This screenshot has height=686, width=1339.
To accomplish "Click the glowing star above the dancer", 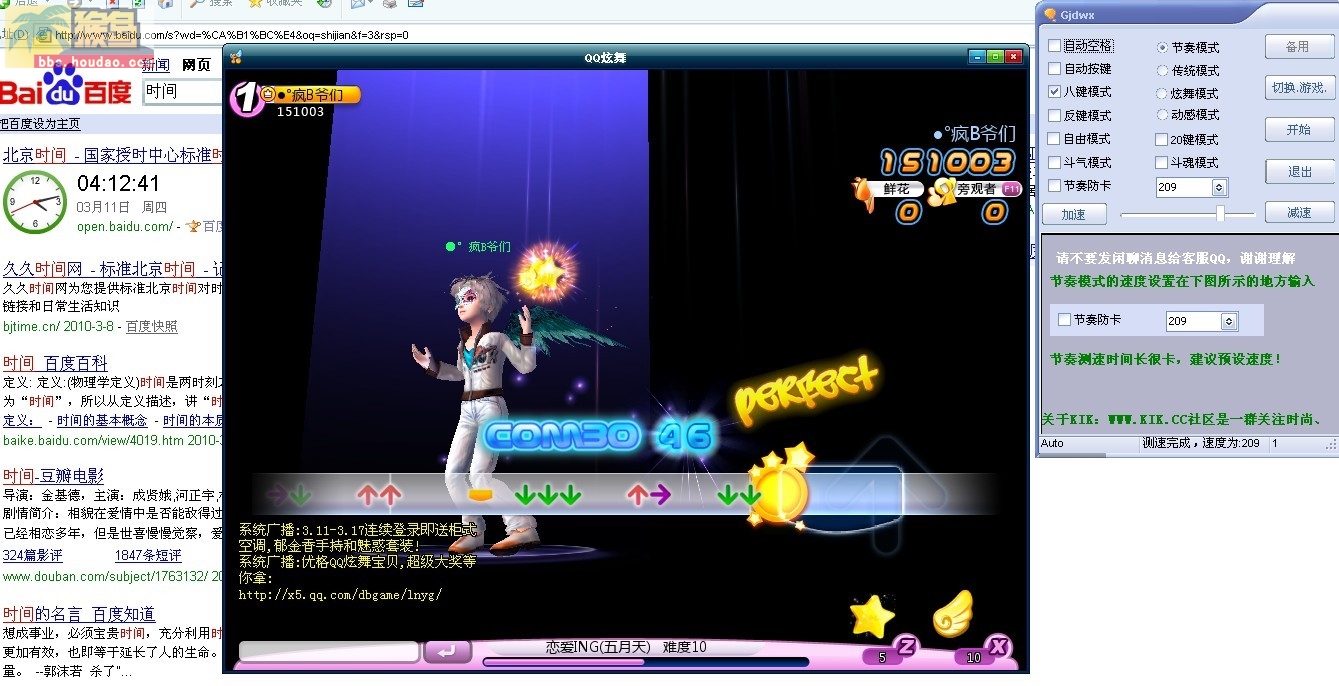I will [x=544, y=272].
